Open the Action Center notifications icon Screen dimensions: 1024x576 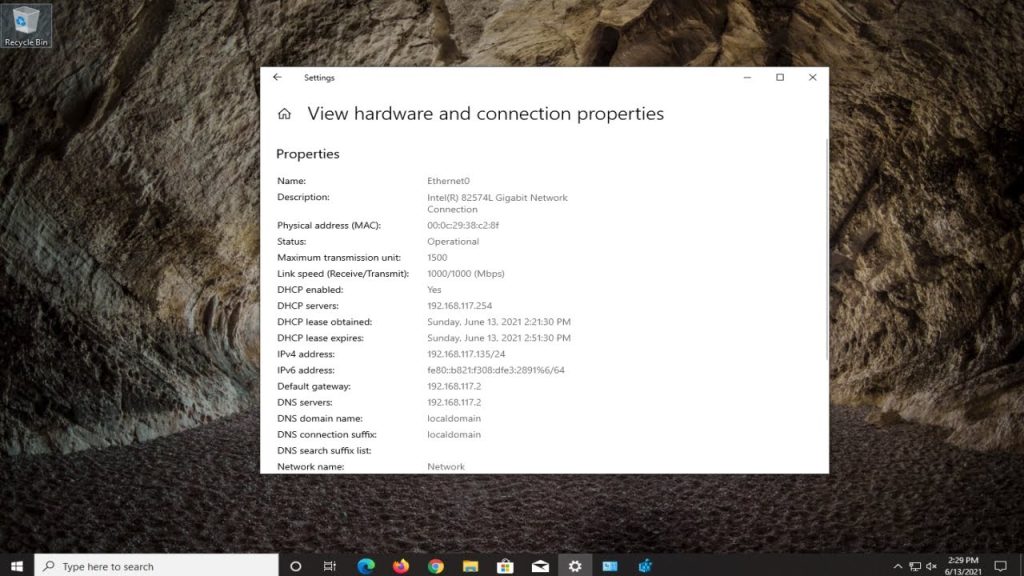click(1000, 566)
